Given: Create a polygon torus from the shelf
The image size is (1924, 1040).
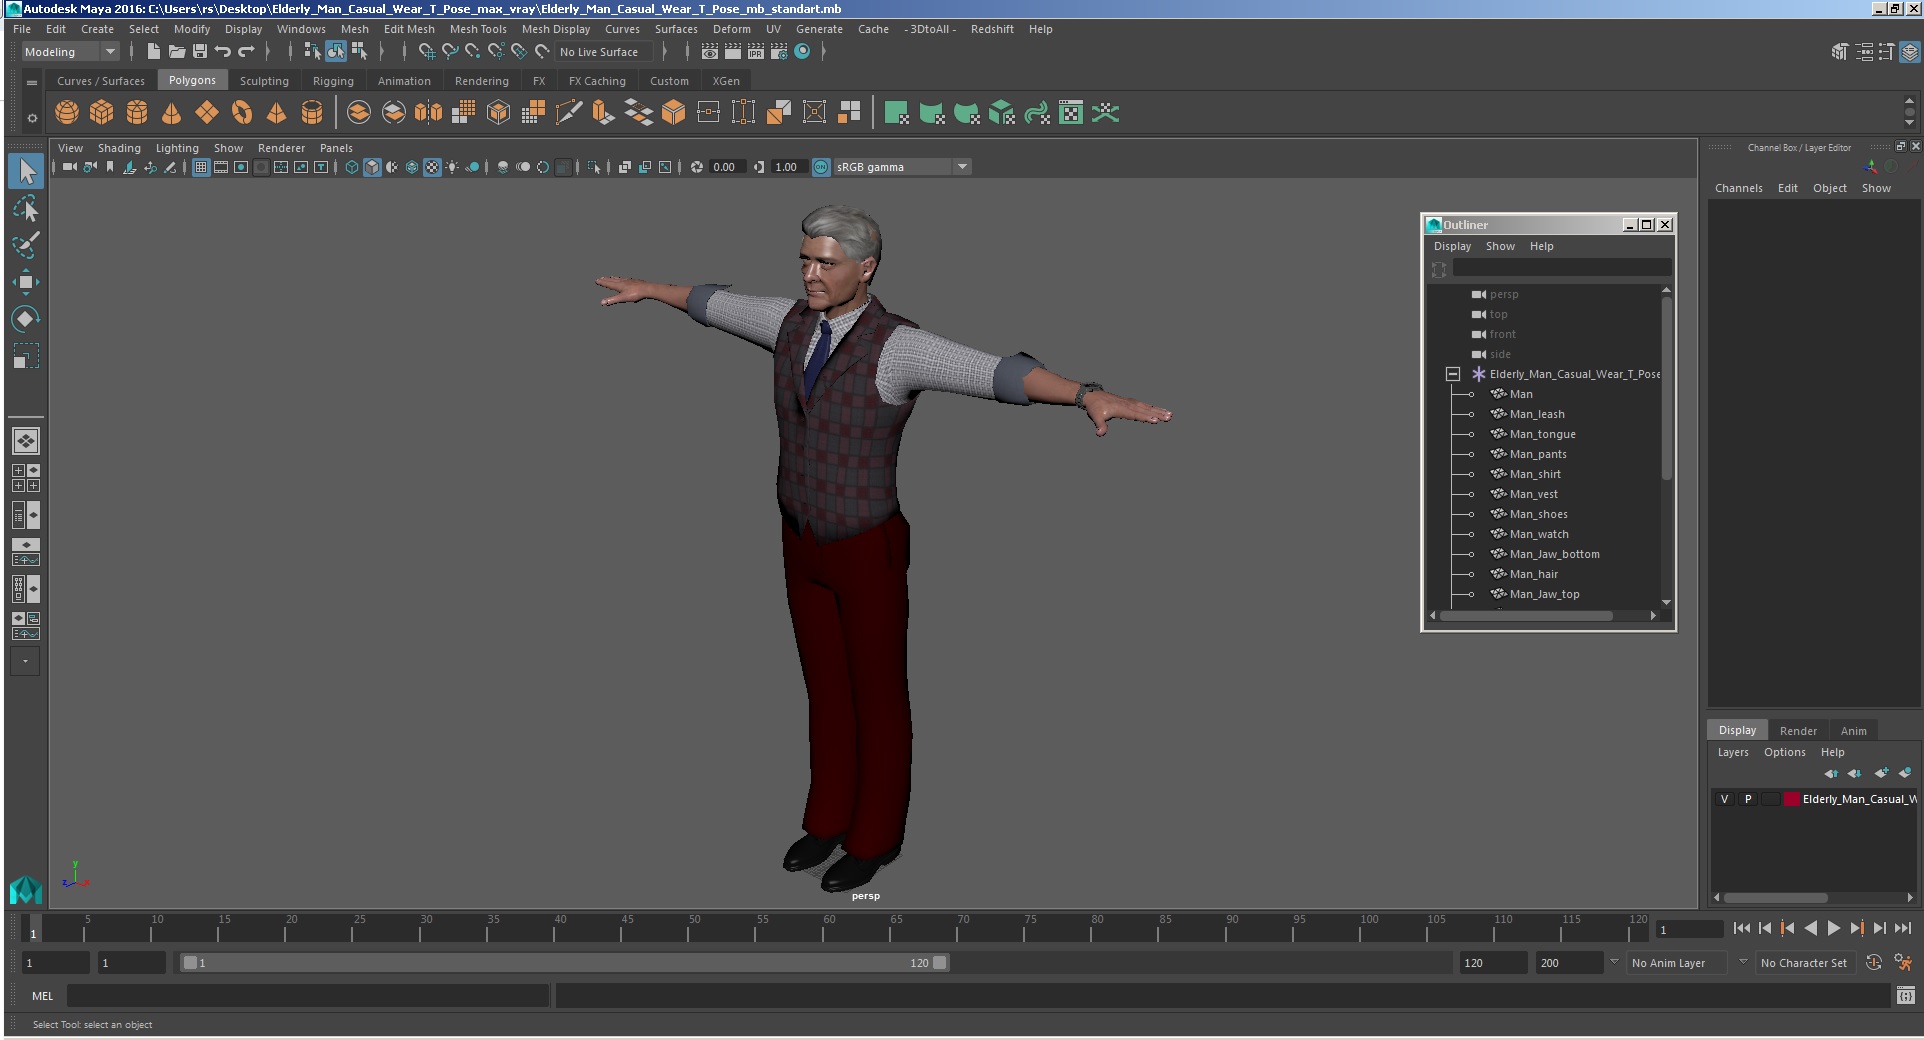Looking at the screenshot, I should coord(242,113).
